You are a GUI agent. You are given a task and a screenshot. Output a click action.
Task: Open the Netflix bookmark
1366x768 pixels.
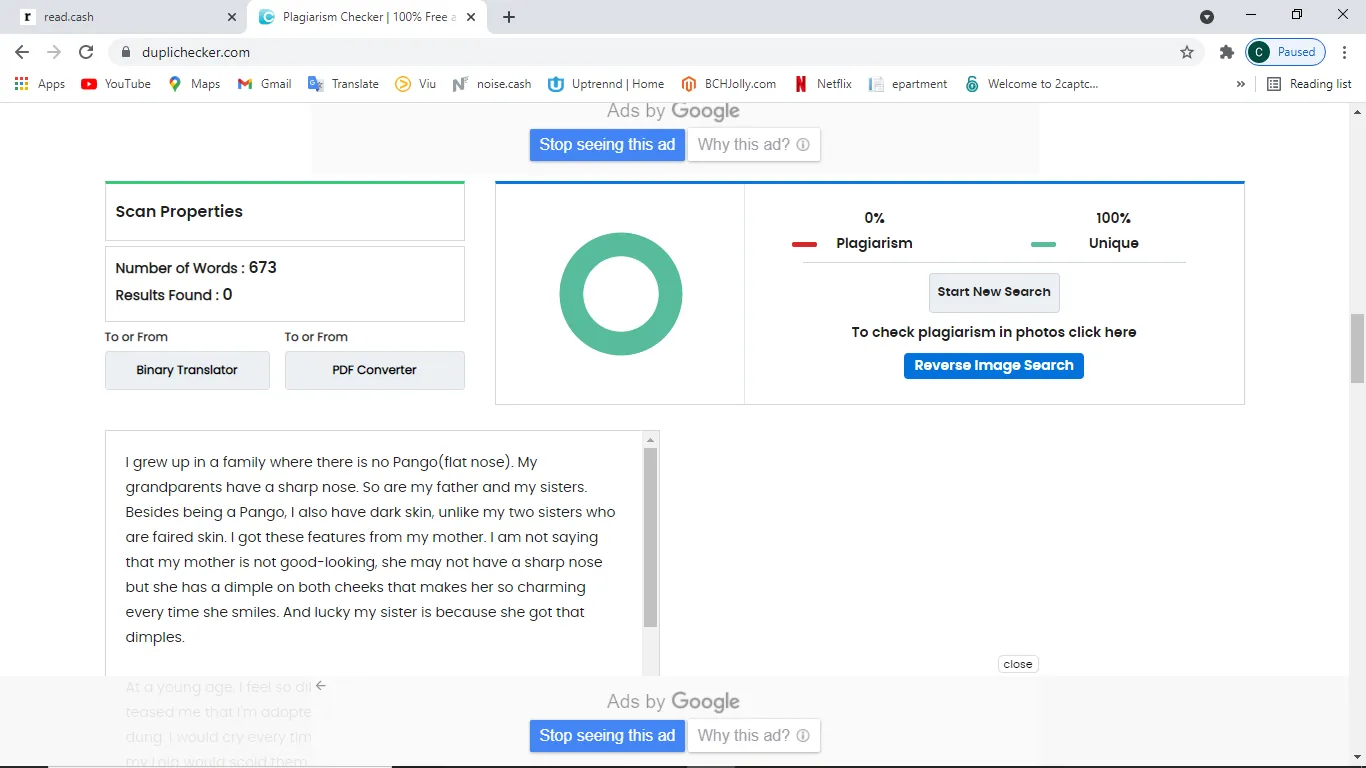click(823, 84)
